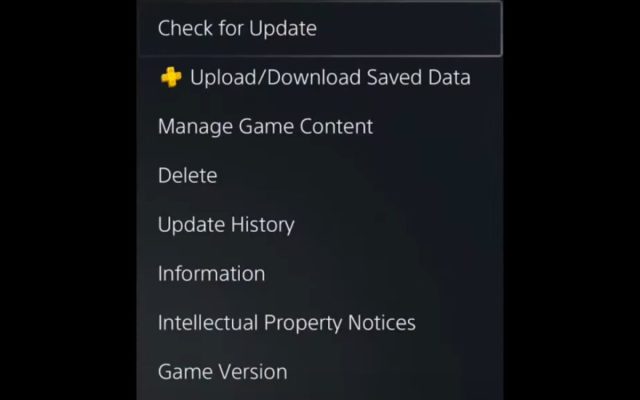Choose Manage Game Content
Image resolution: width=640 pixels, height=400 pixels.
click(321, 126)
